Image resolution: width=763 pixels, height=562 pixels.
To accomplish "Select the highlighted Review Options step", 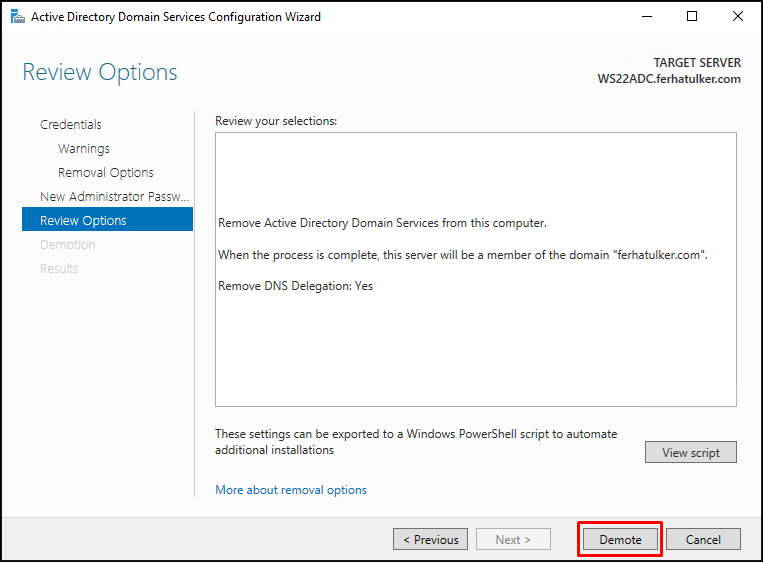I will (108, 220).
